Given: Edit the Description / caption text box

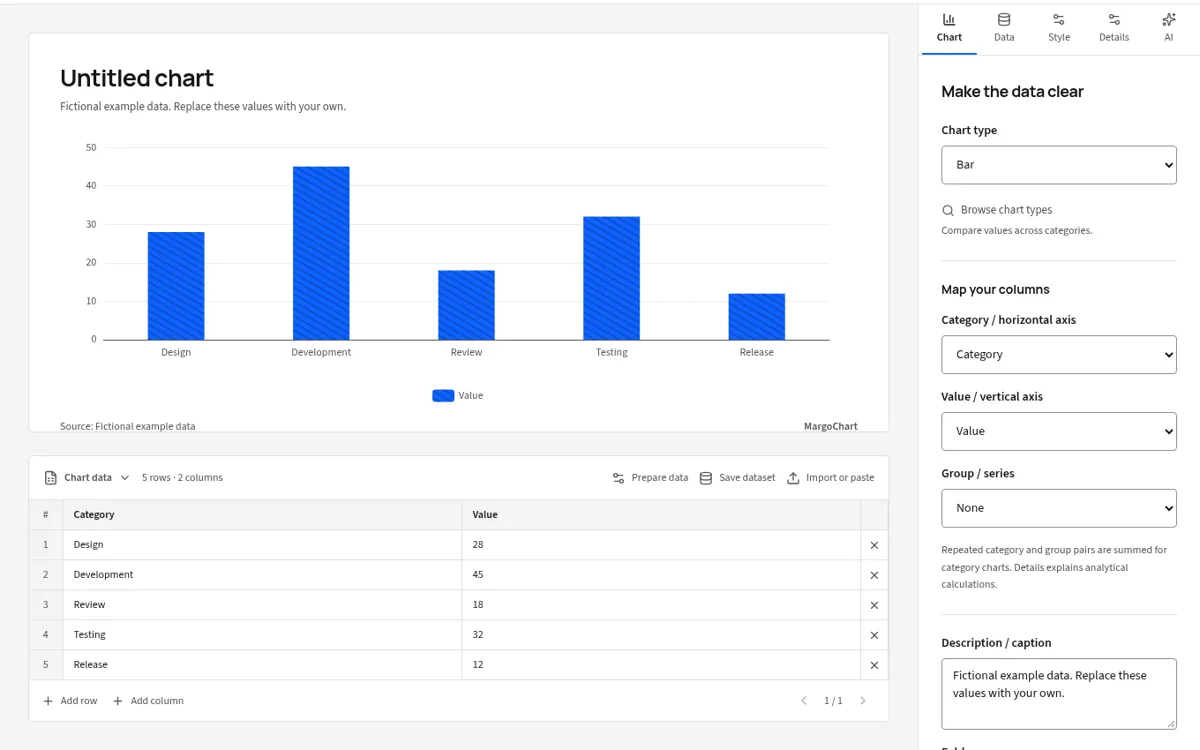Looking at the screenshot, I should [x=1059, y=693].
